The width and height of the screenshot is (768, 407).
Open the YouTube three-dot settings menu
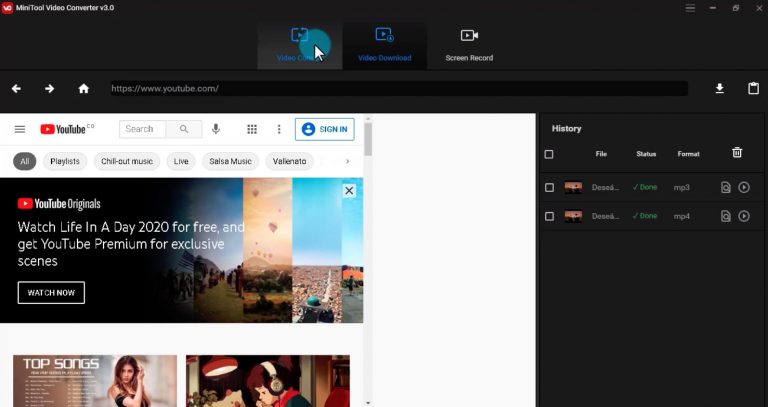pos(279,129)
